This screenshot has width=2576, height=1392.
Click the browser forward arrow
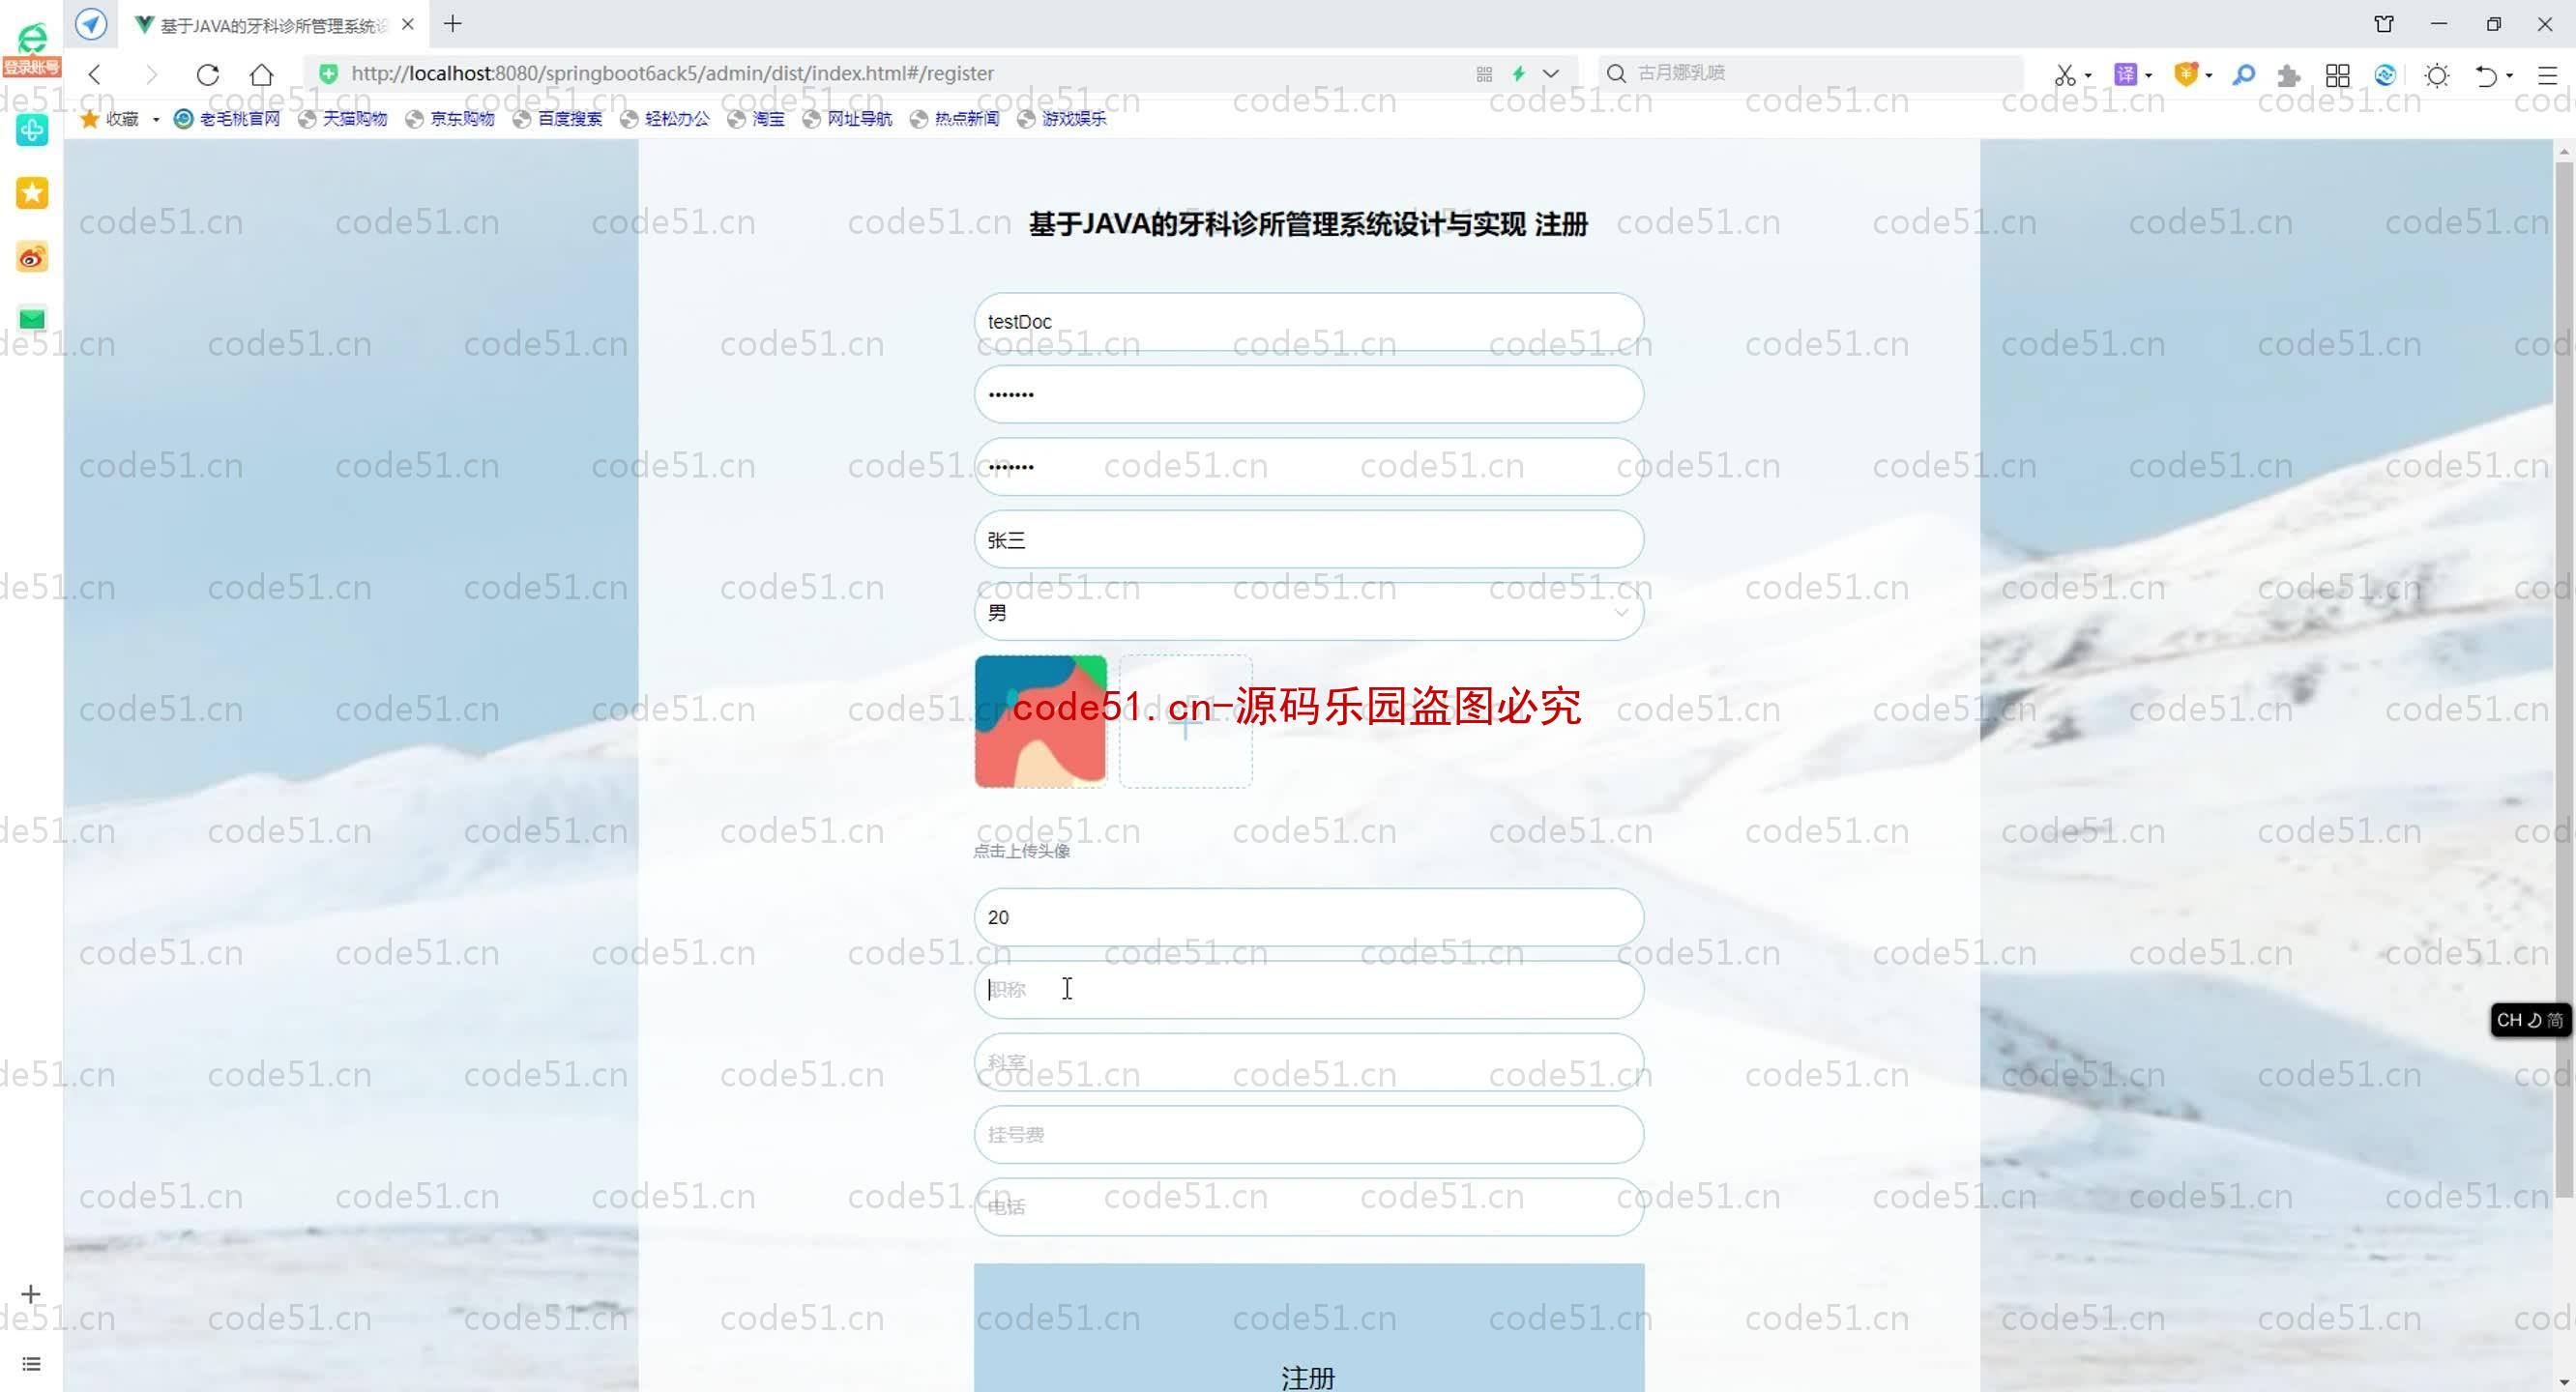pyautogui.click(x=151, y=74)
